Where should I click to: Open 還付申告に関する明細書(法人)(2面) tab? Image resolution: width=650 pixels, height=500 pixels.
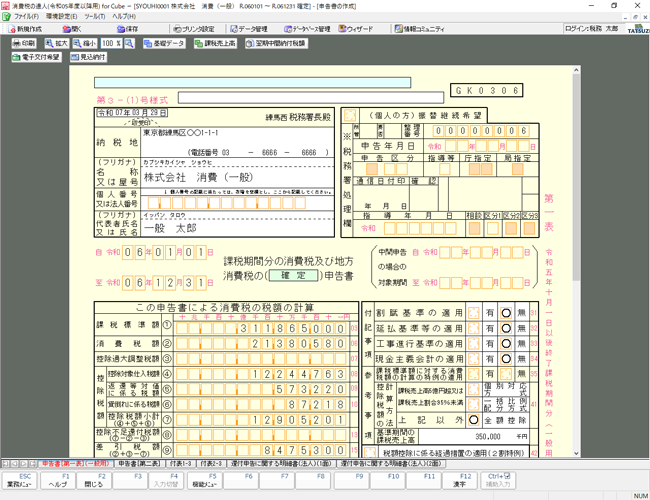coord(391,464)
